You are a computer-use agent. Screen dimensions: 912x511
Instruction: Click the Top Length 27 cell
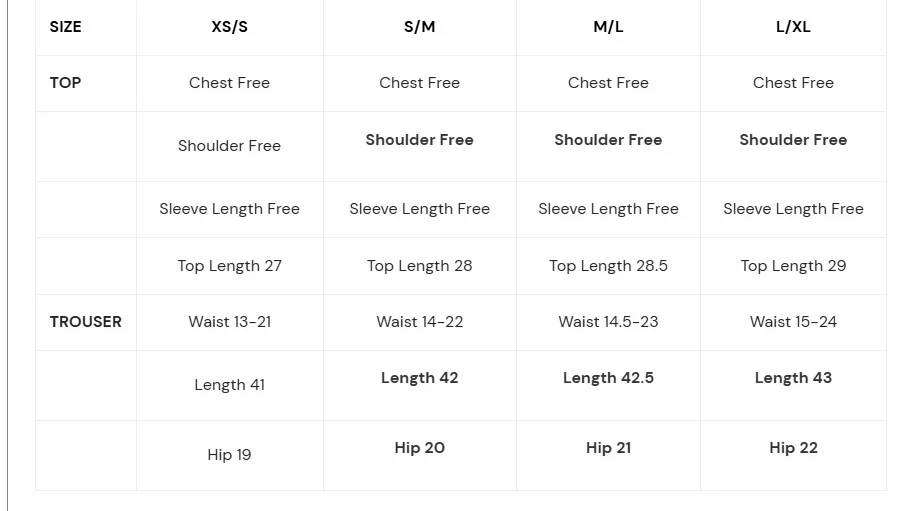click(229, 266)
